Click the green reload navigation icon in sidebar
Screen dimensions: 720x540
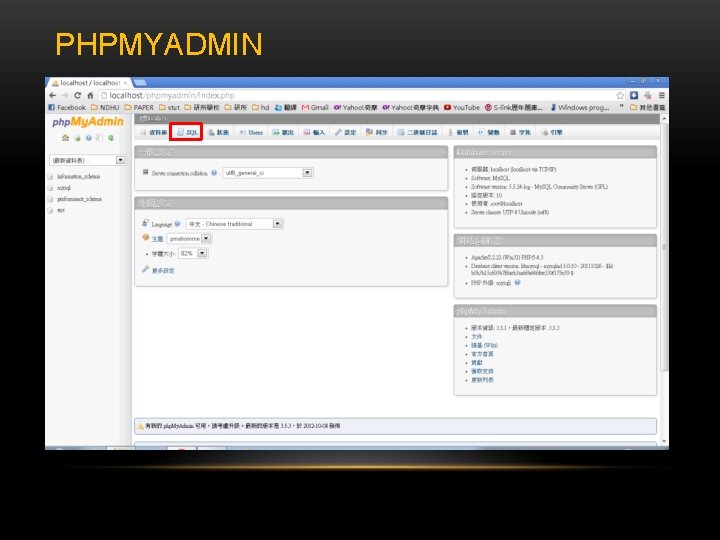pos(111,138)
